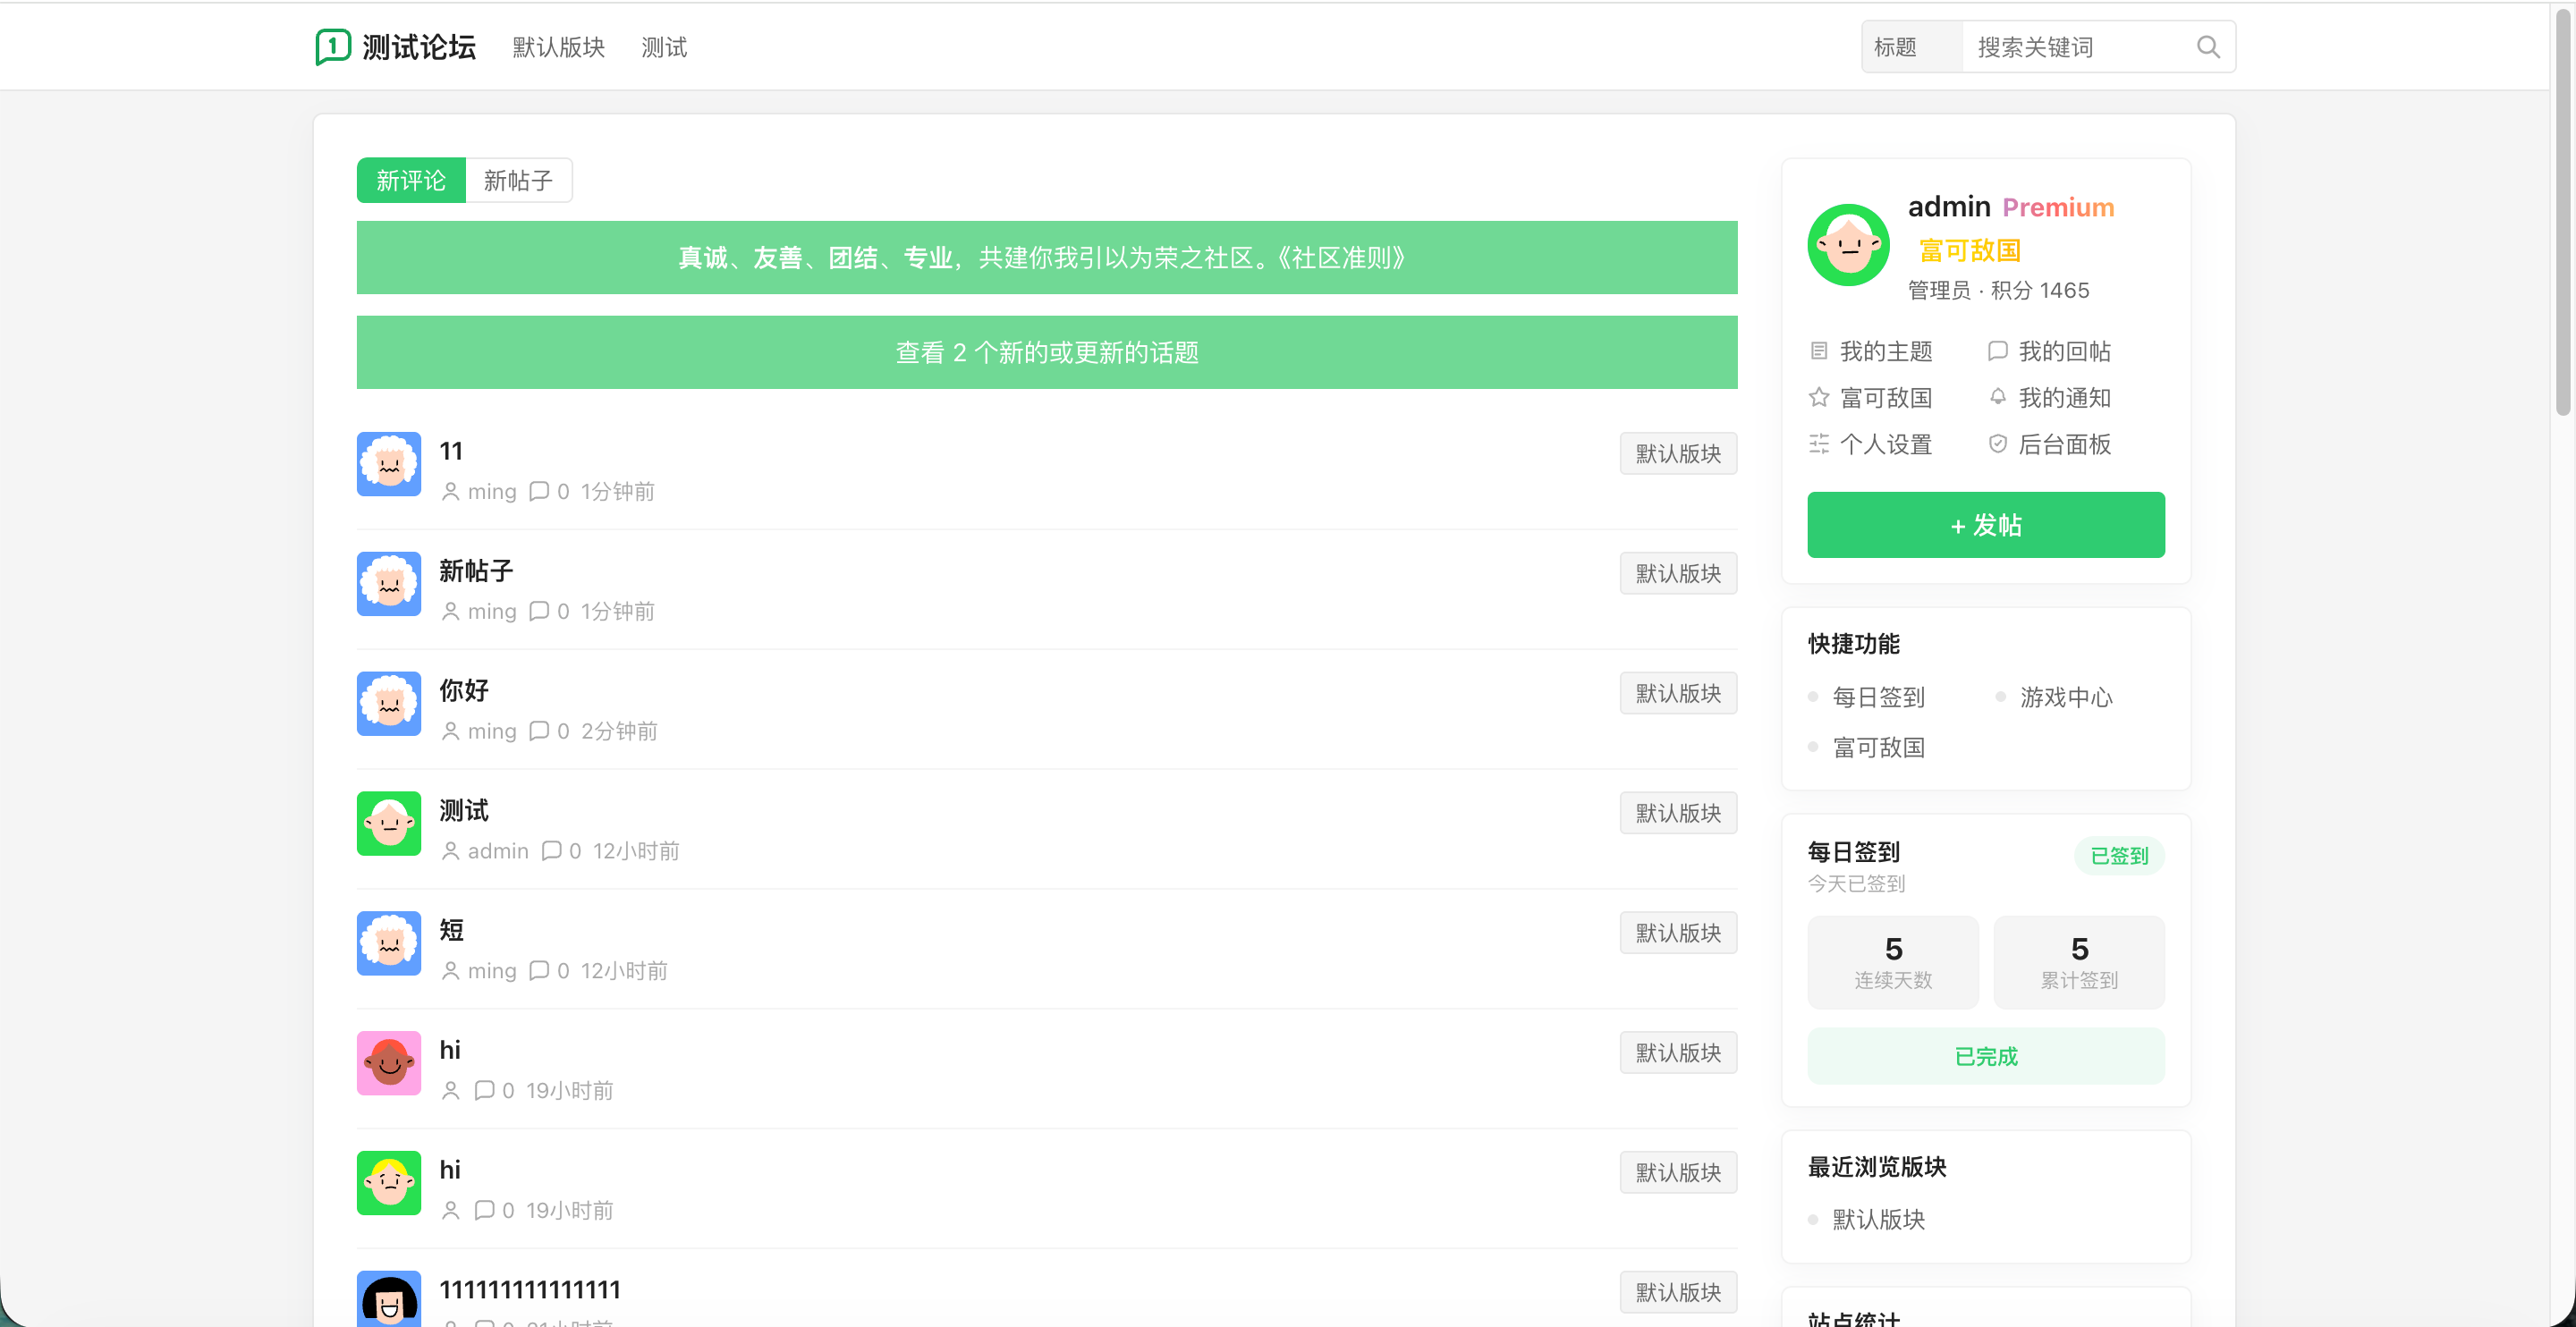
Task: Click the avatar of post 111111111111111
Action: coord(389,1299)
